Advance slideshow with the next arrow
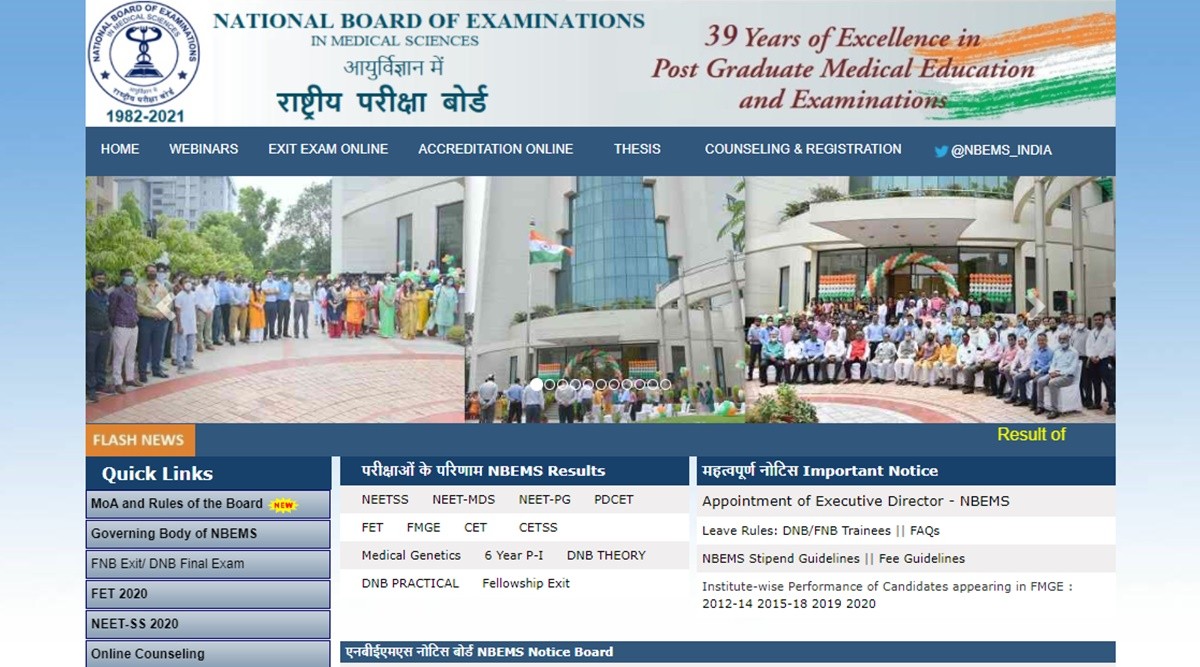 coord(1036,303)
